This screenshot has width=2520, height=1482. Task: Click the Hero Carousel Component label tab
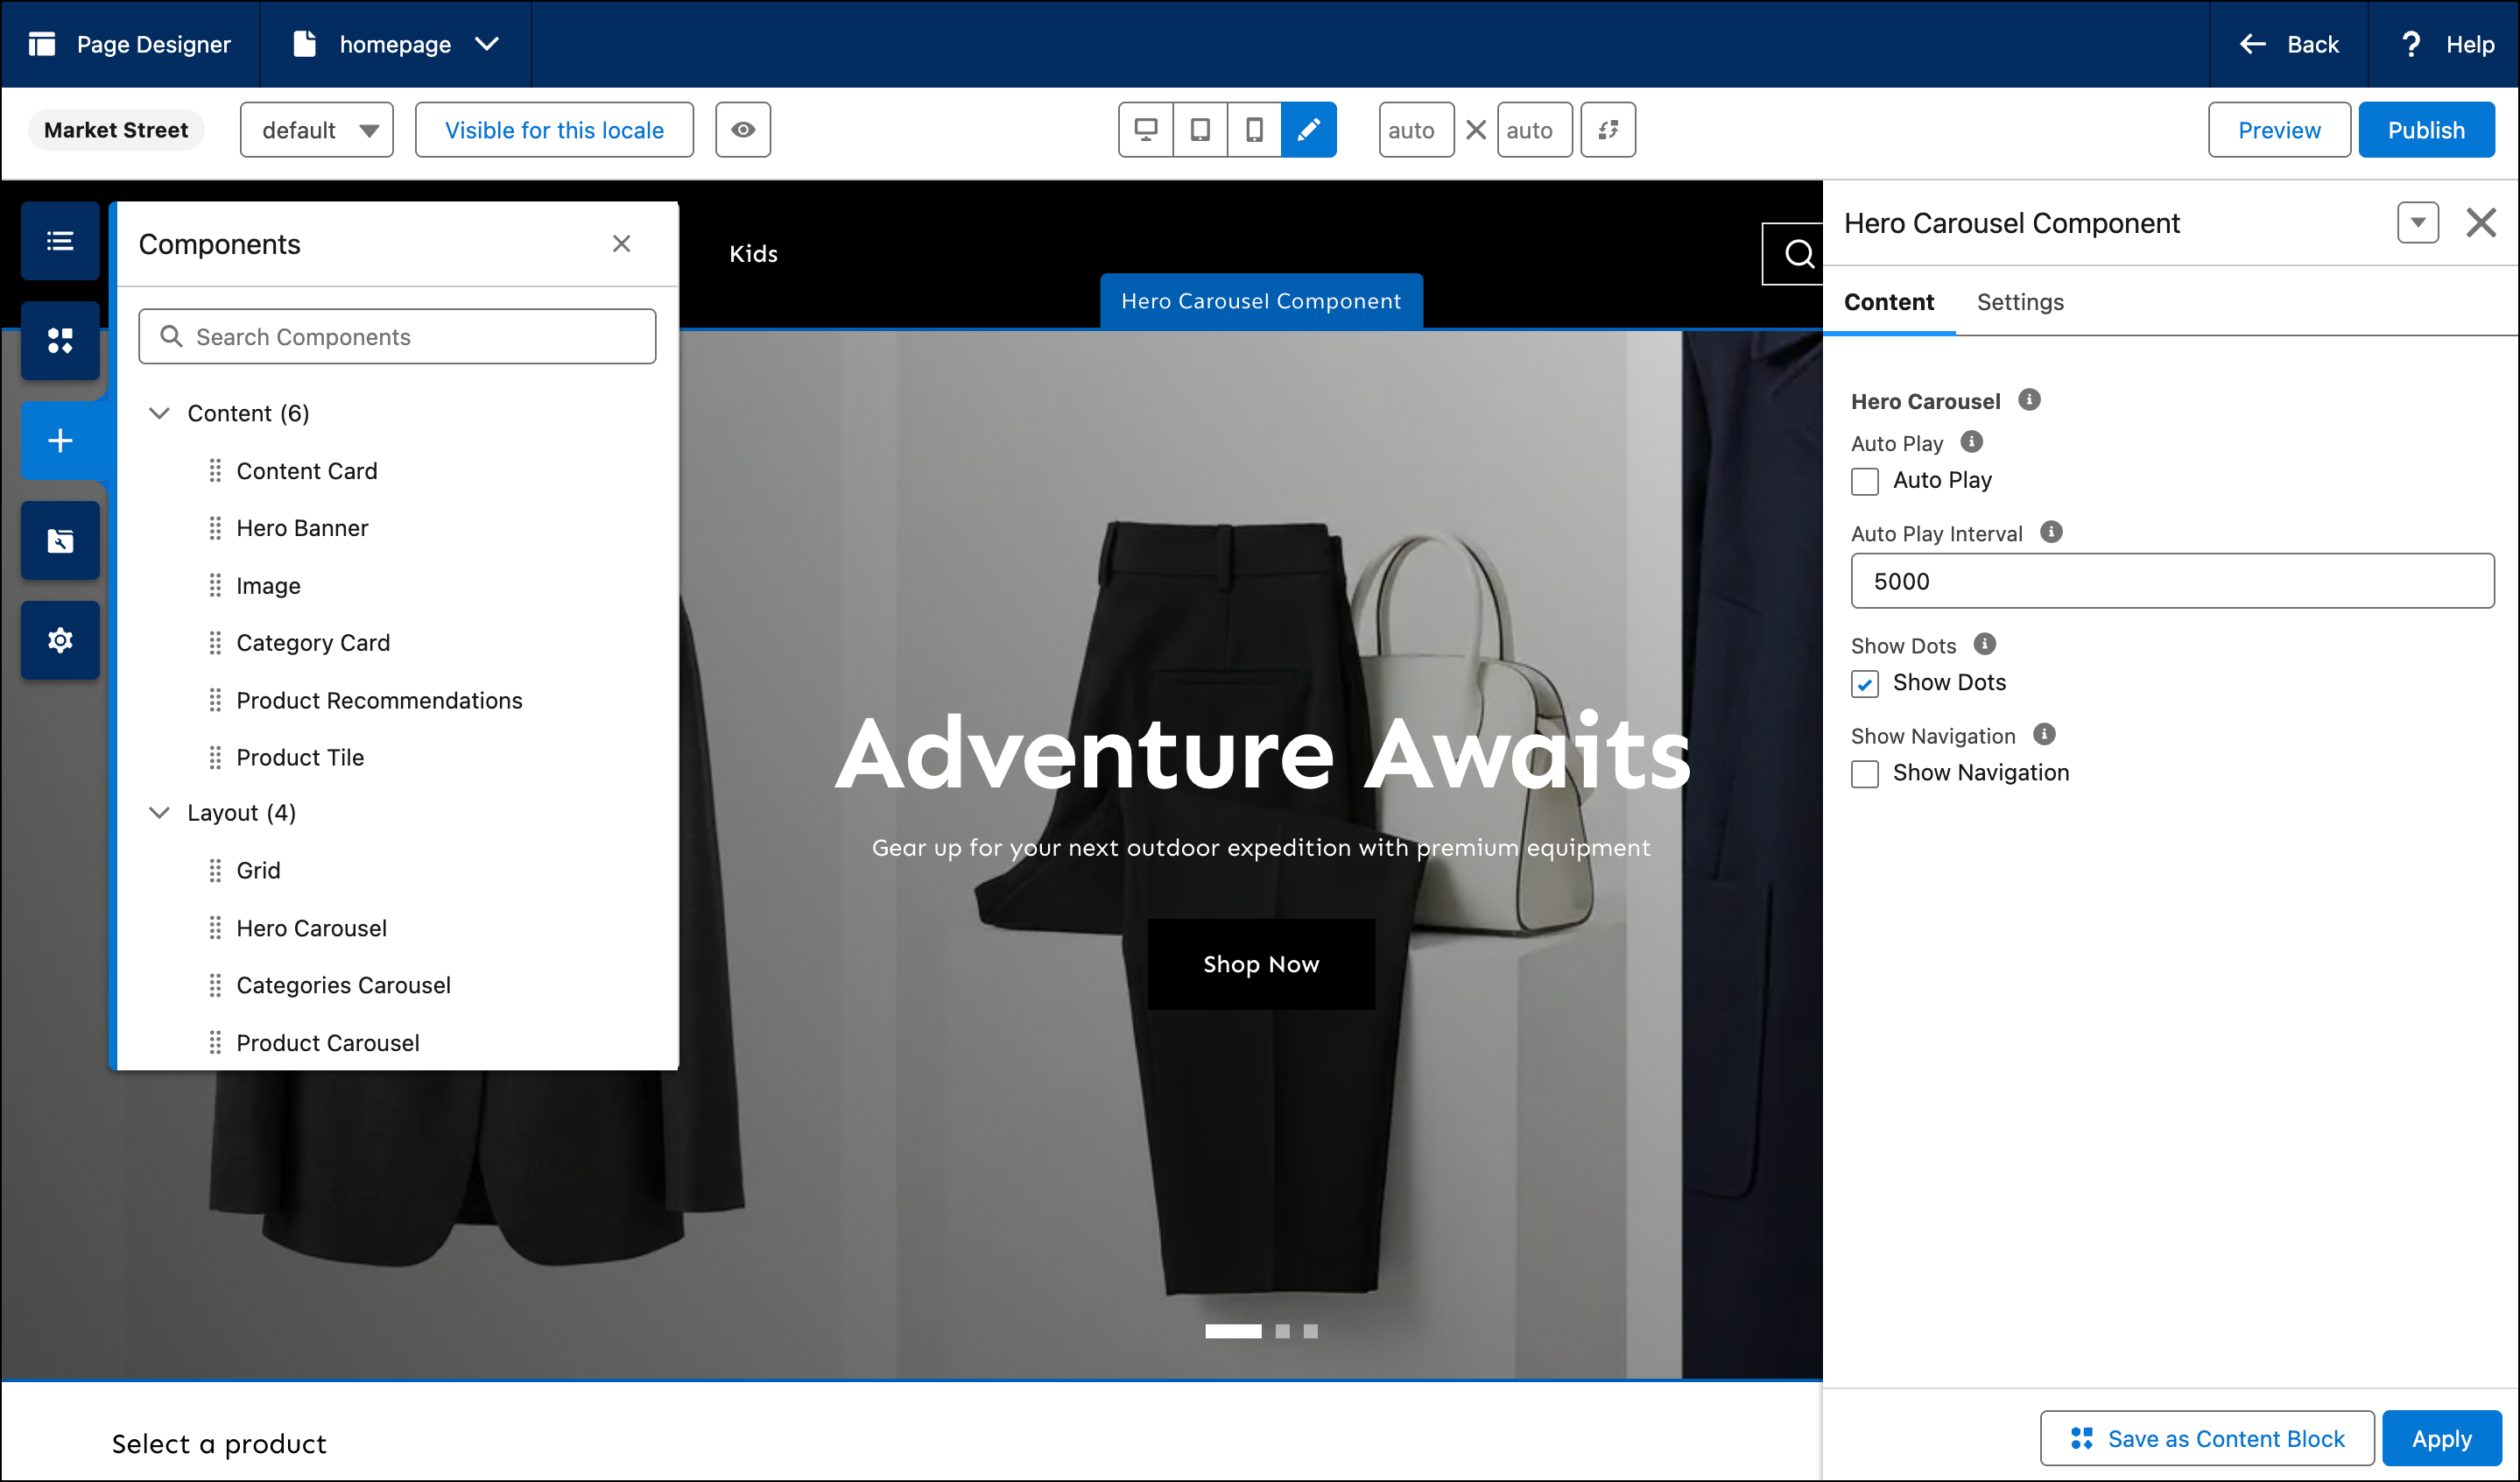1261,301
